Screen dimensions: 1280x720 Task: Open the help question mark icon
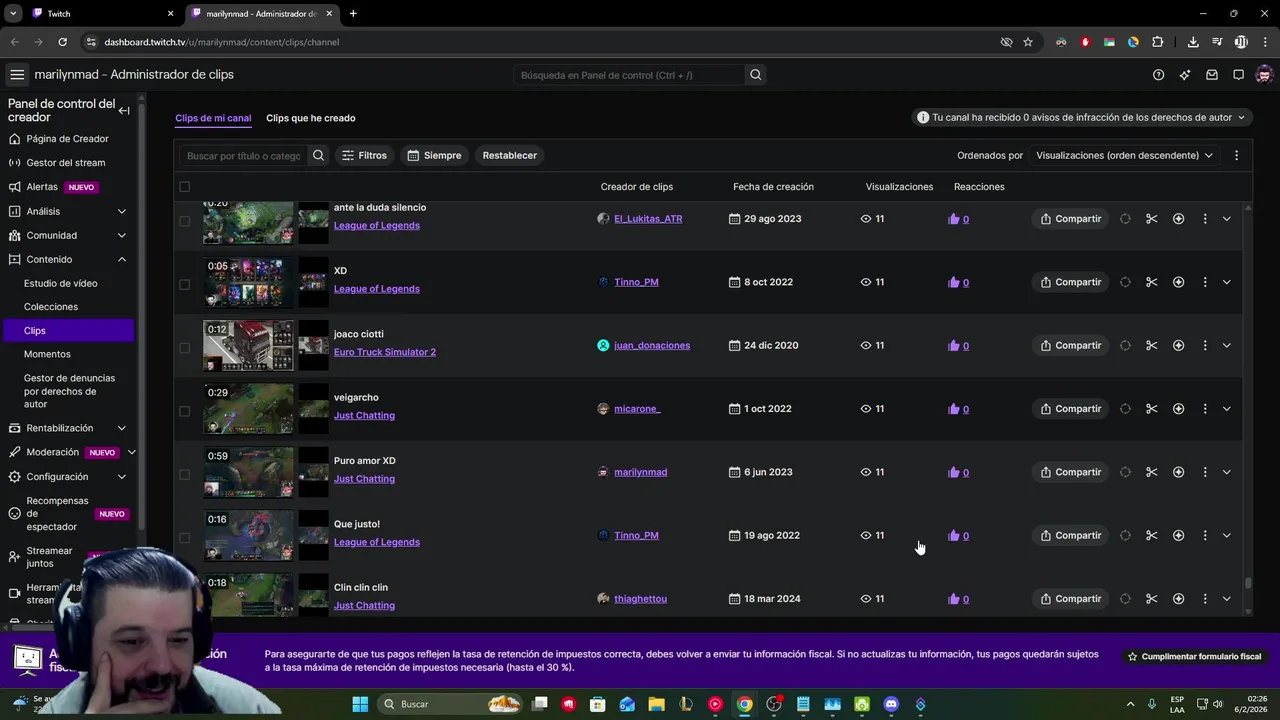1158,75
